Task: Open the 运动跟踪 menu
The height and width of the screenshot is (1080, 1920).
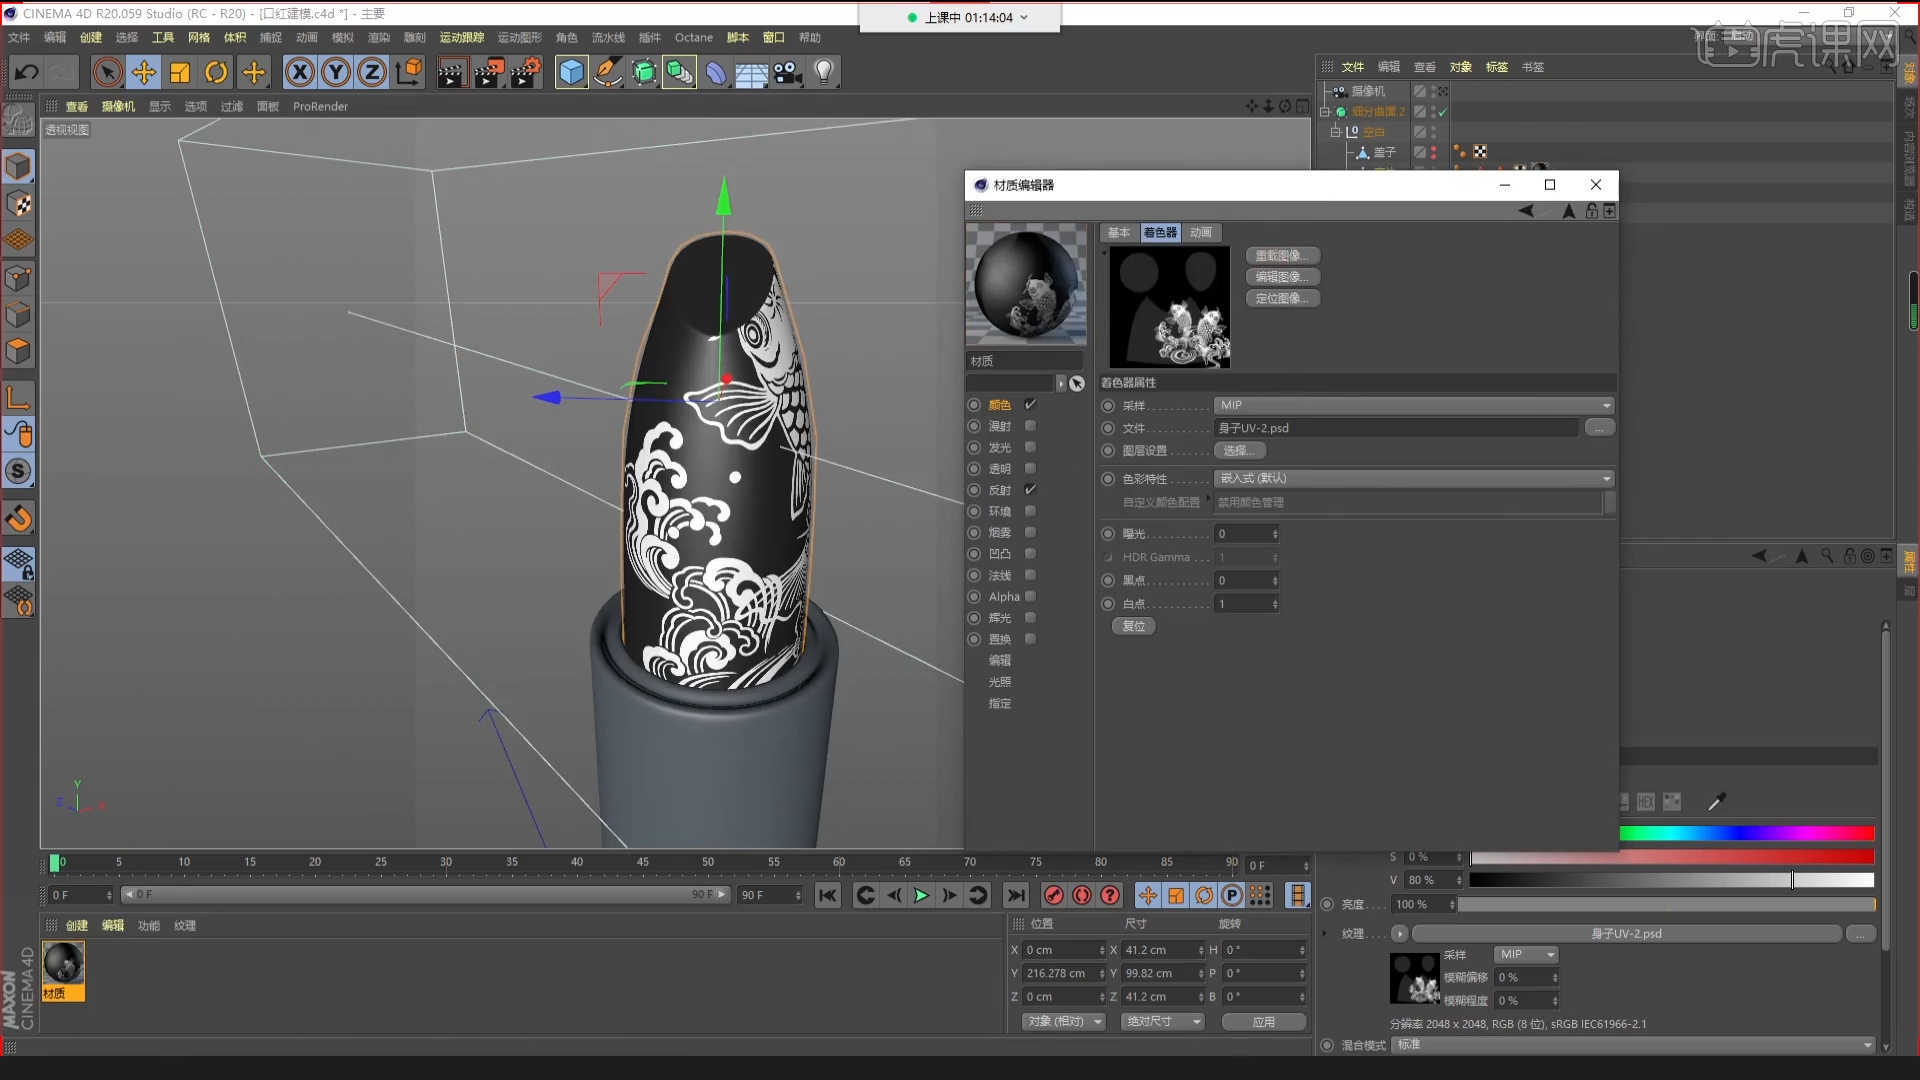Action: point(462,37)
